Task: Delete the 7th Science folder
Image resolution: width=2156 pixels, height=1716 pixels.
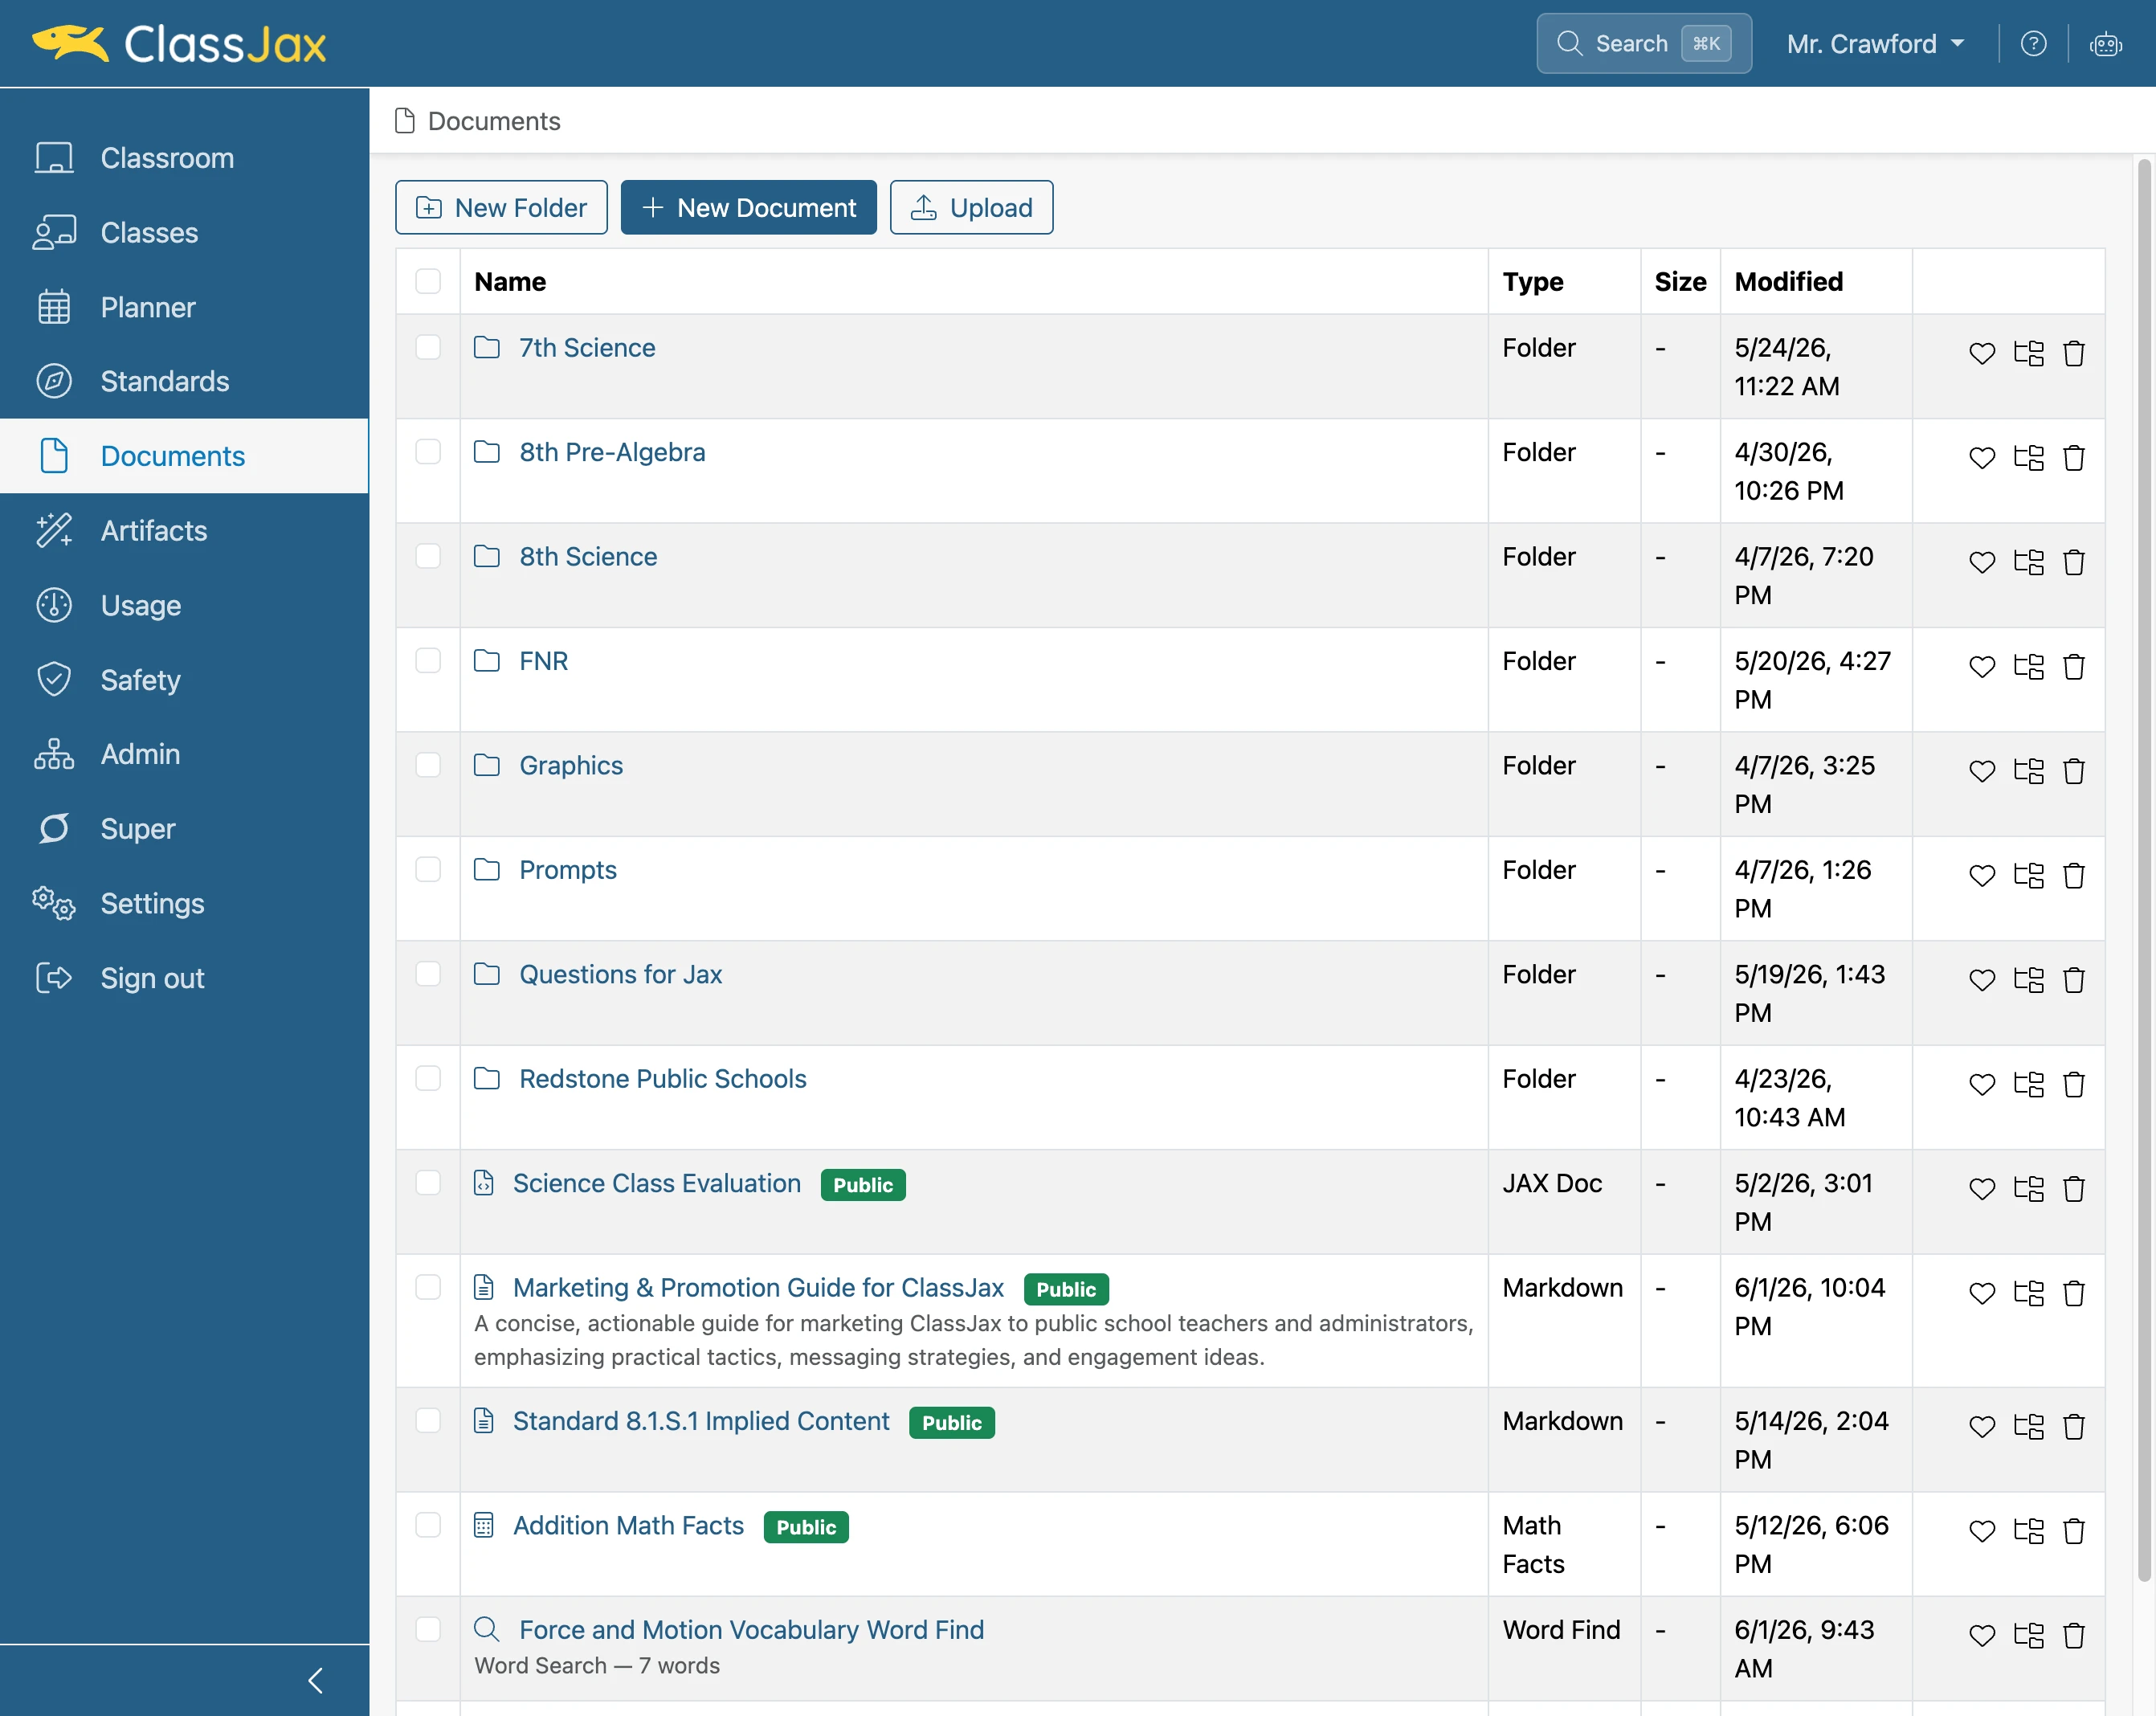Action: pos(2074,353)
